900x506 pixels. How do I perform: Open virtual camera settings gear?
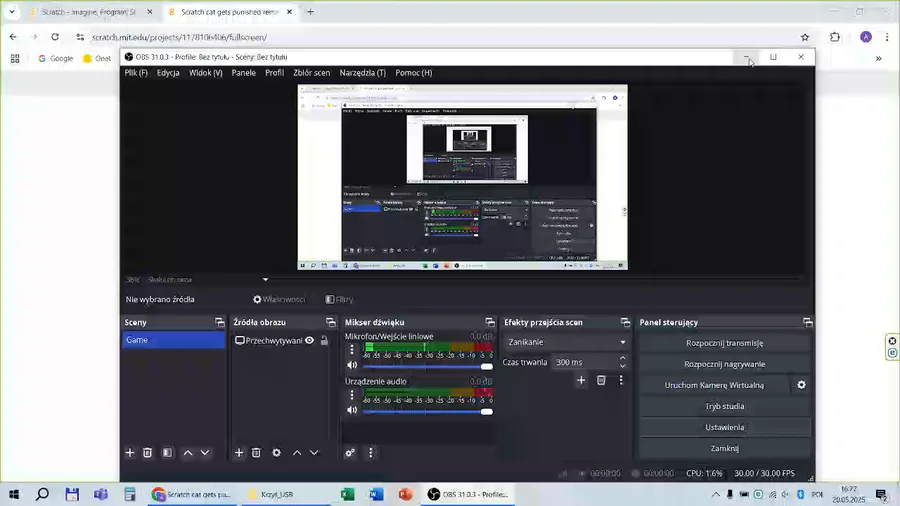[801, 385]
